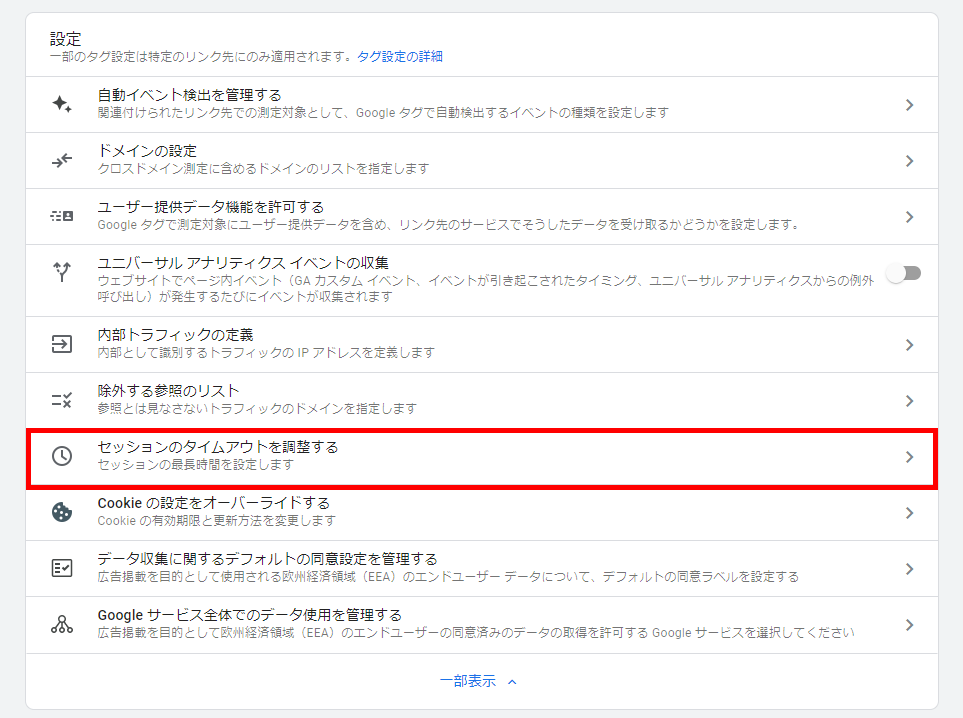Open chevron for ユーザー提供データ機能を許可する
The height and width of the screenshot is (718, 963).
(910, 217)
